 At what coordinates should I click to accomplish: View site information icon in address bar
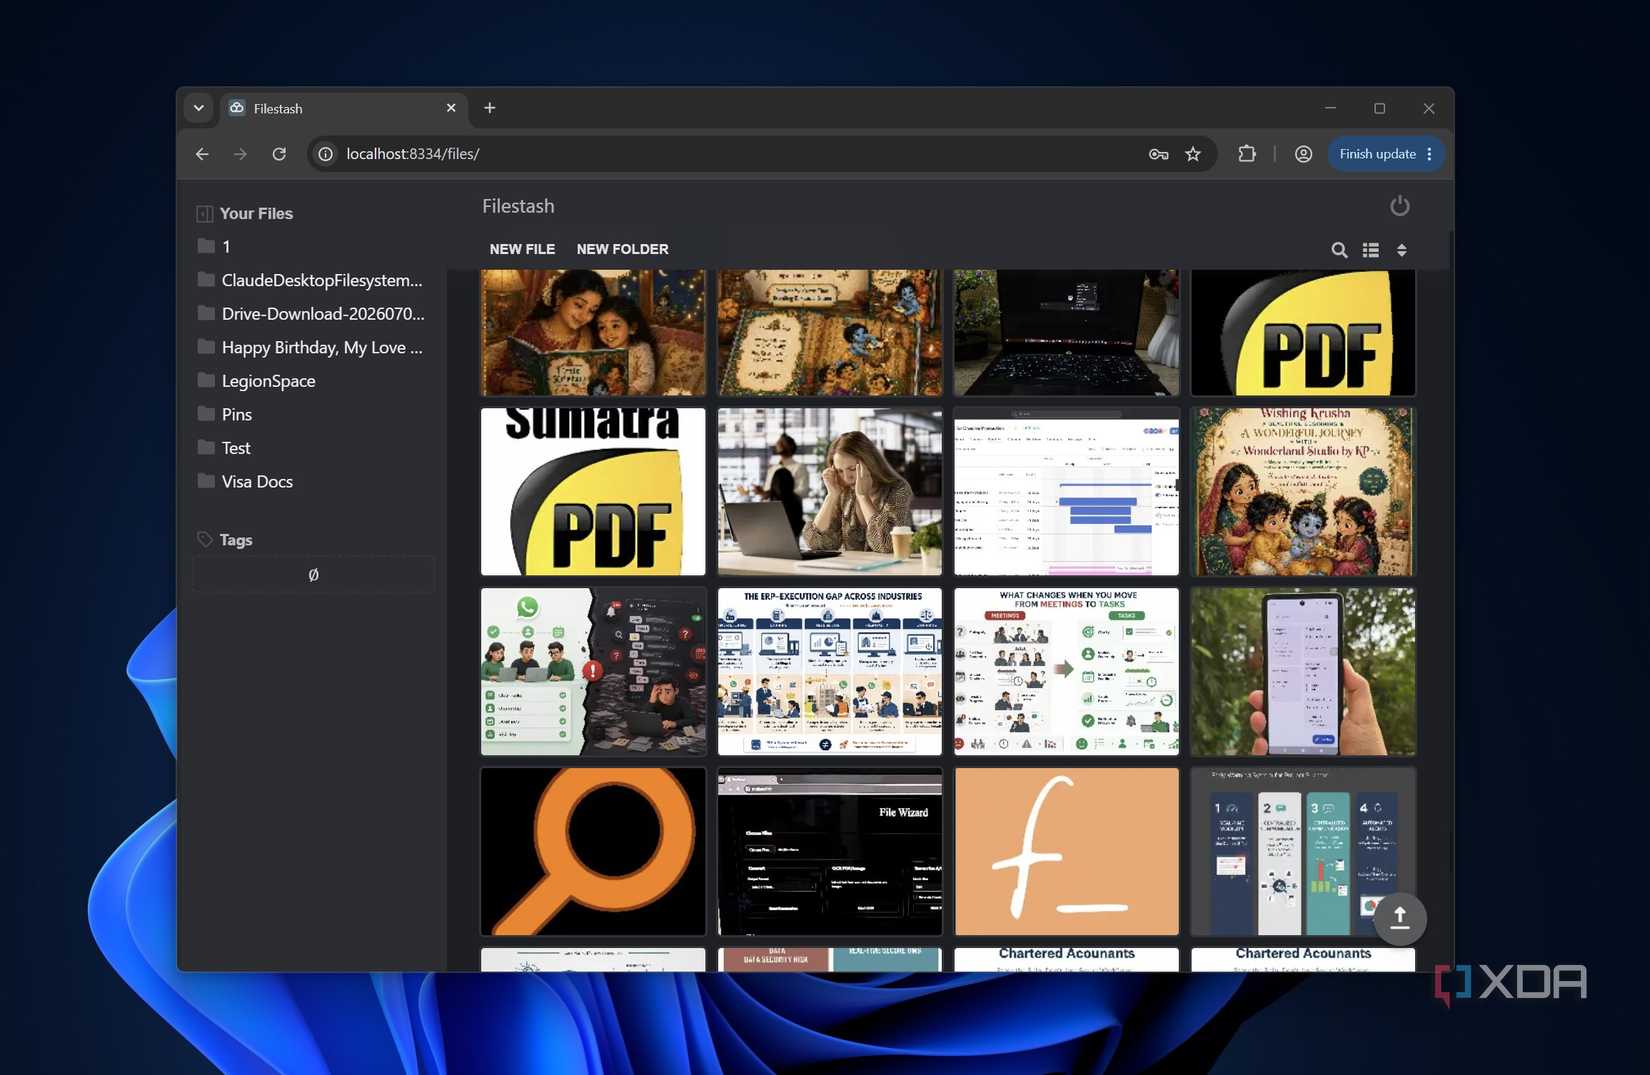tap(325, 154)
